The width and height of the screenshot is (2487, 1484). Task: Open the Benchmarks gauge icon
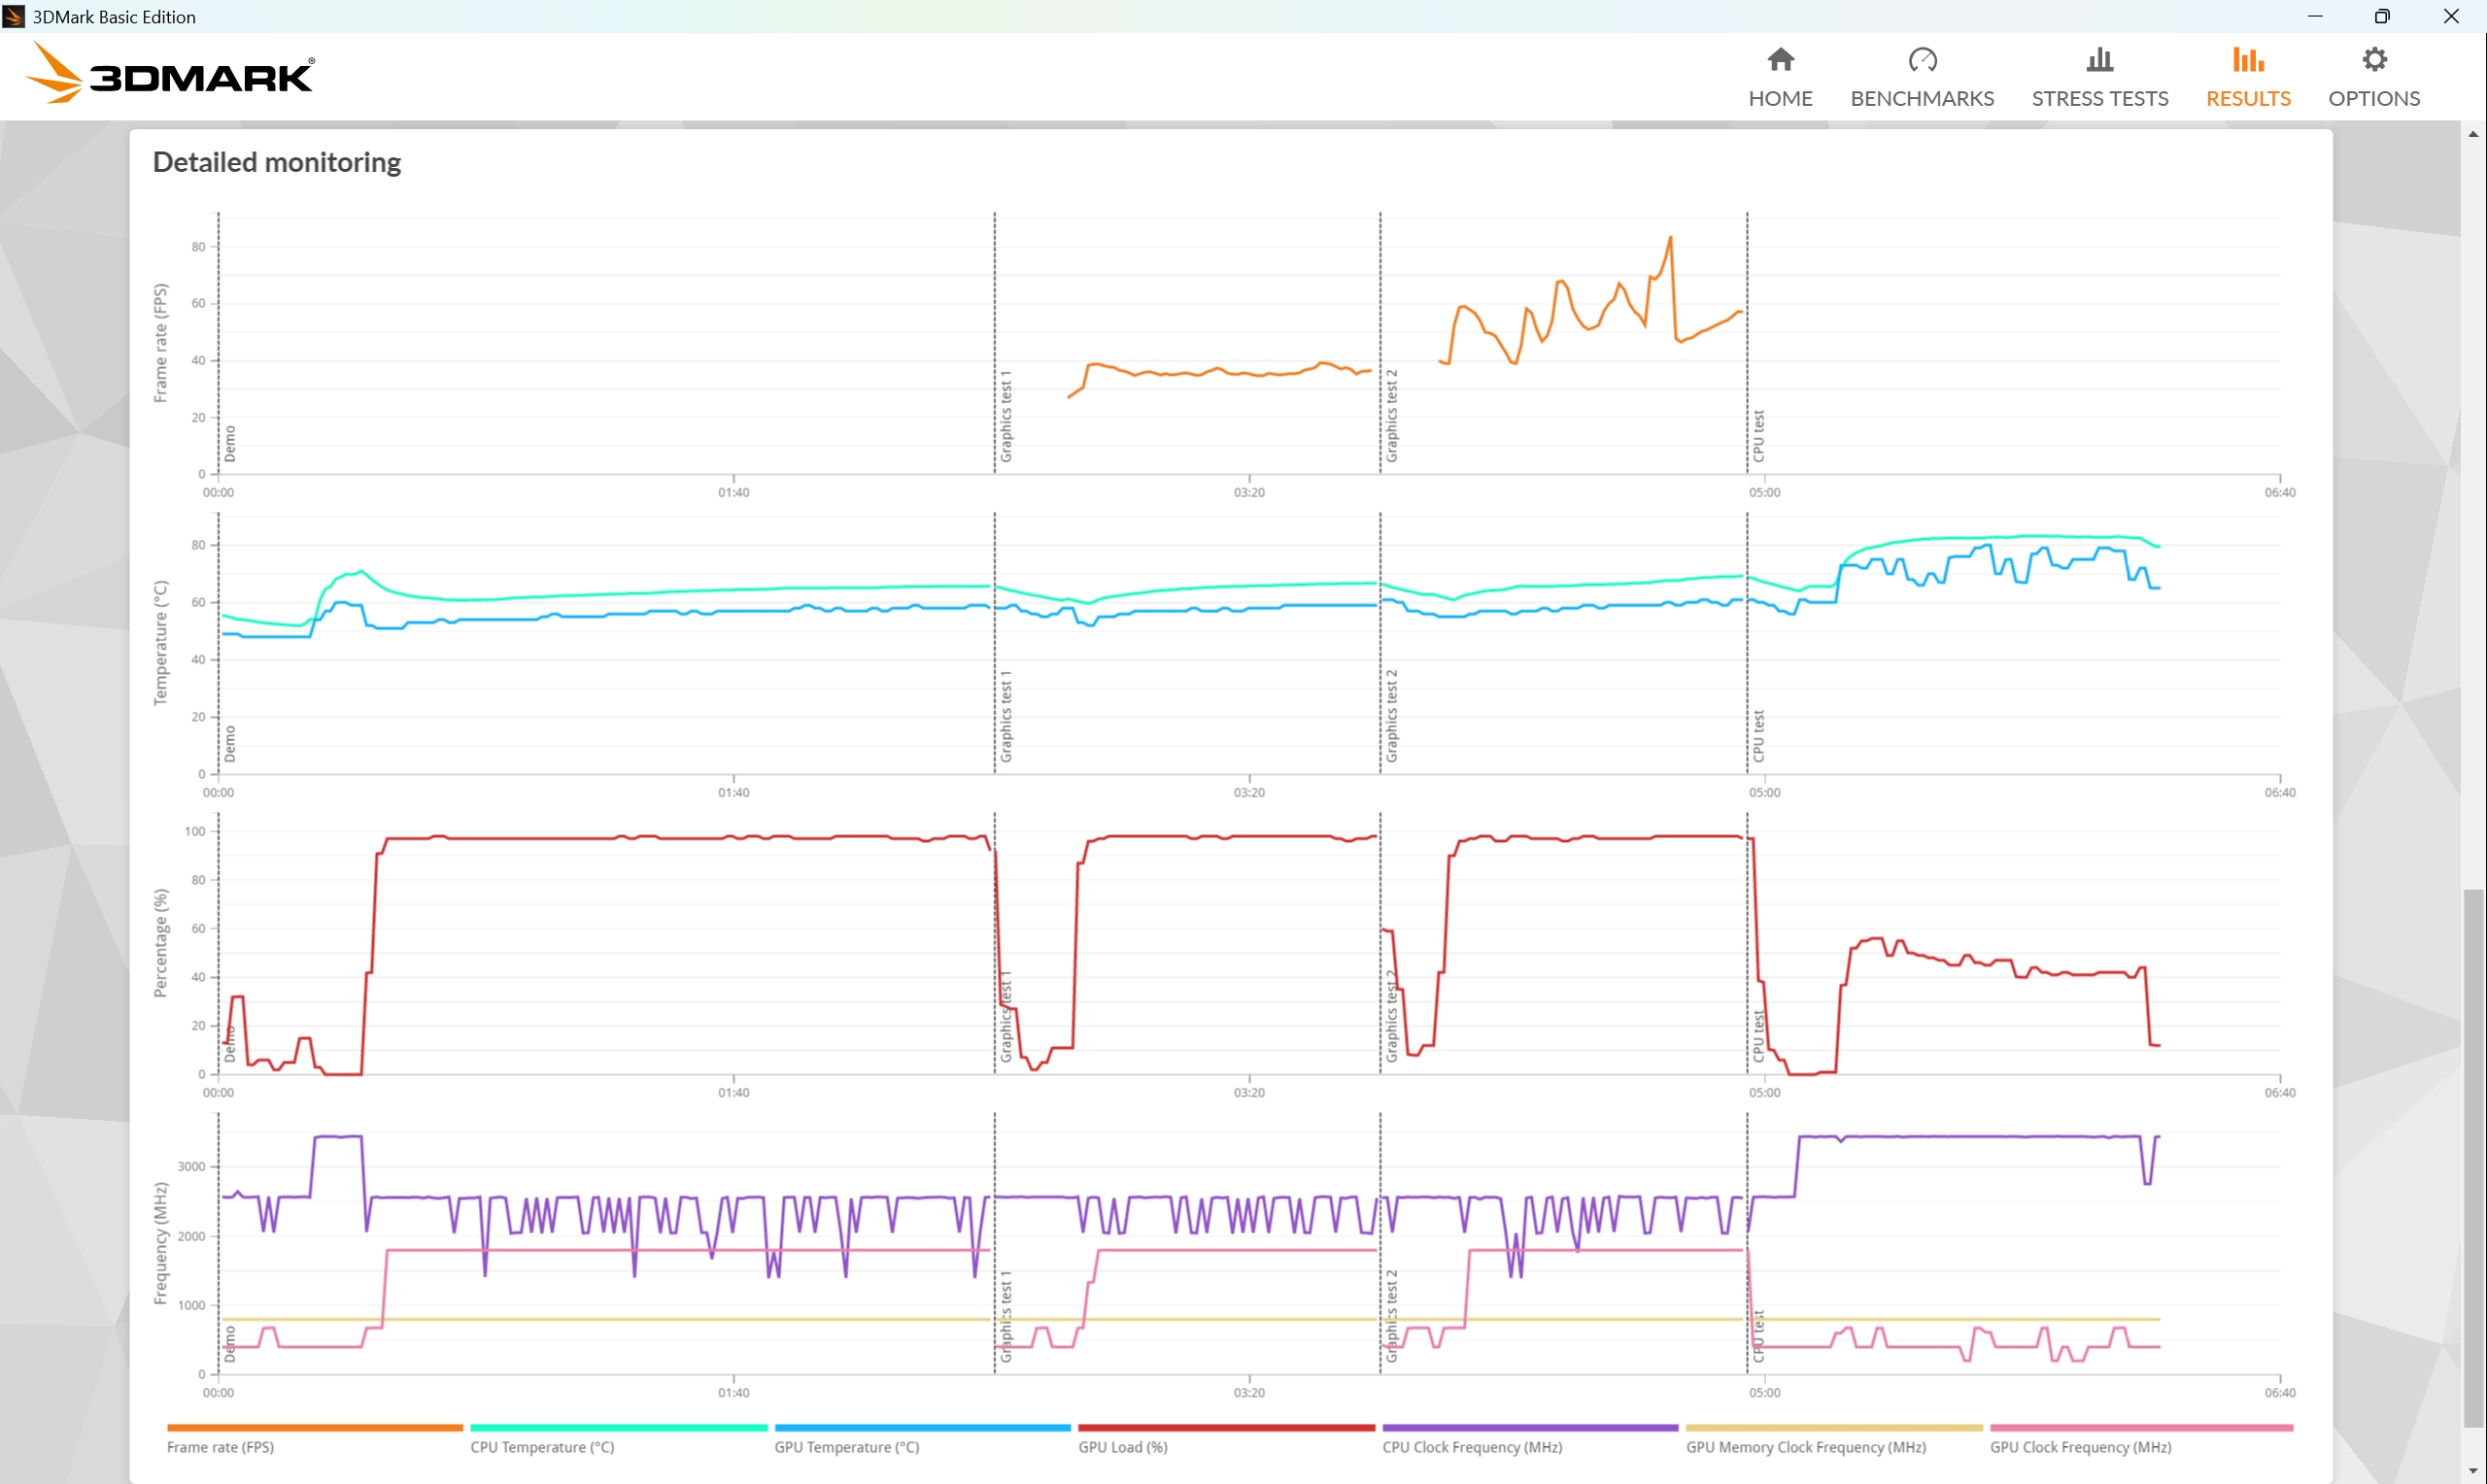1921,61
